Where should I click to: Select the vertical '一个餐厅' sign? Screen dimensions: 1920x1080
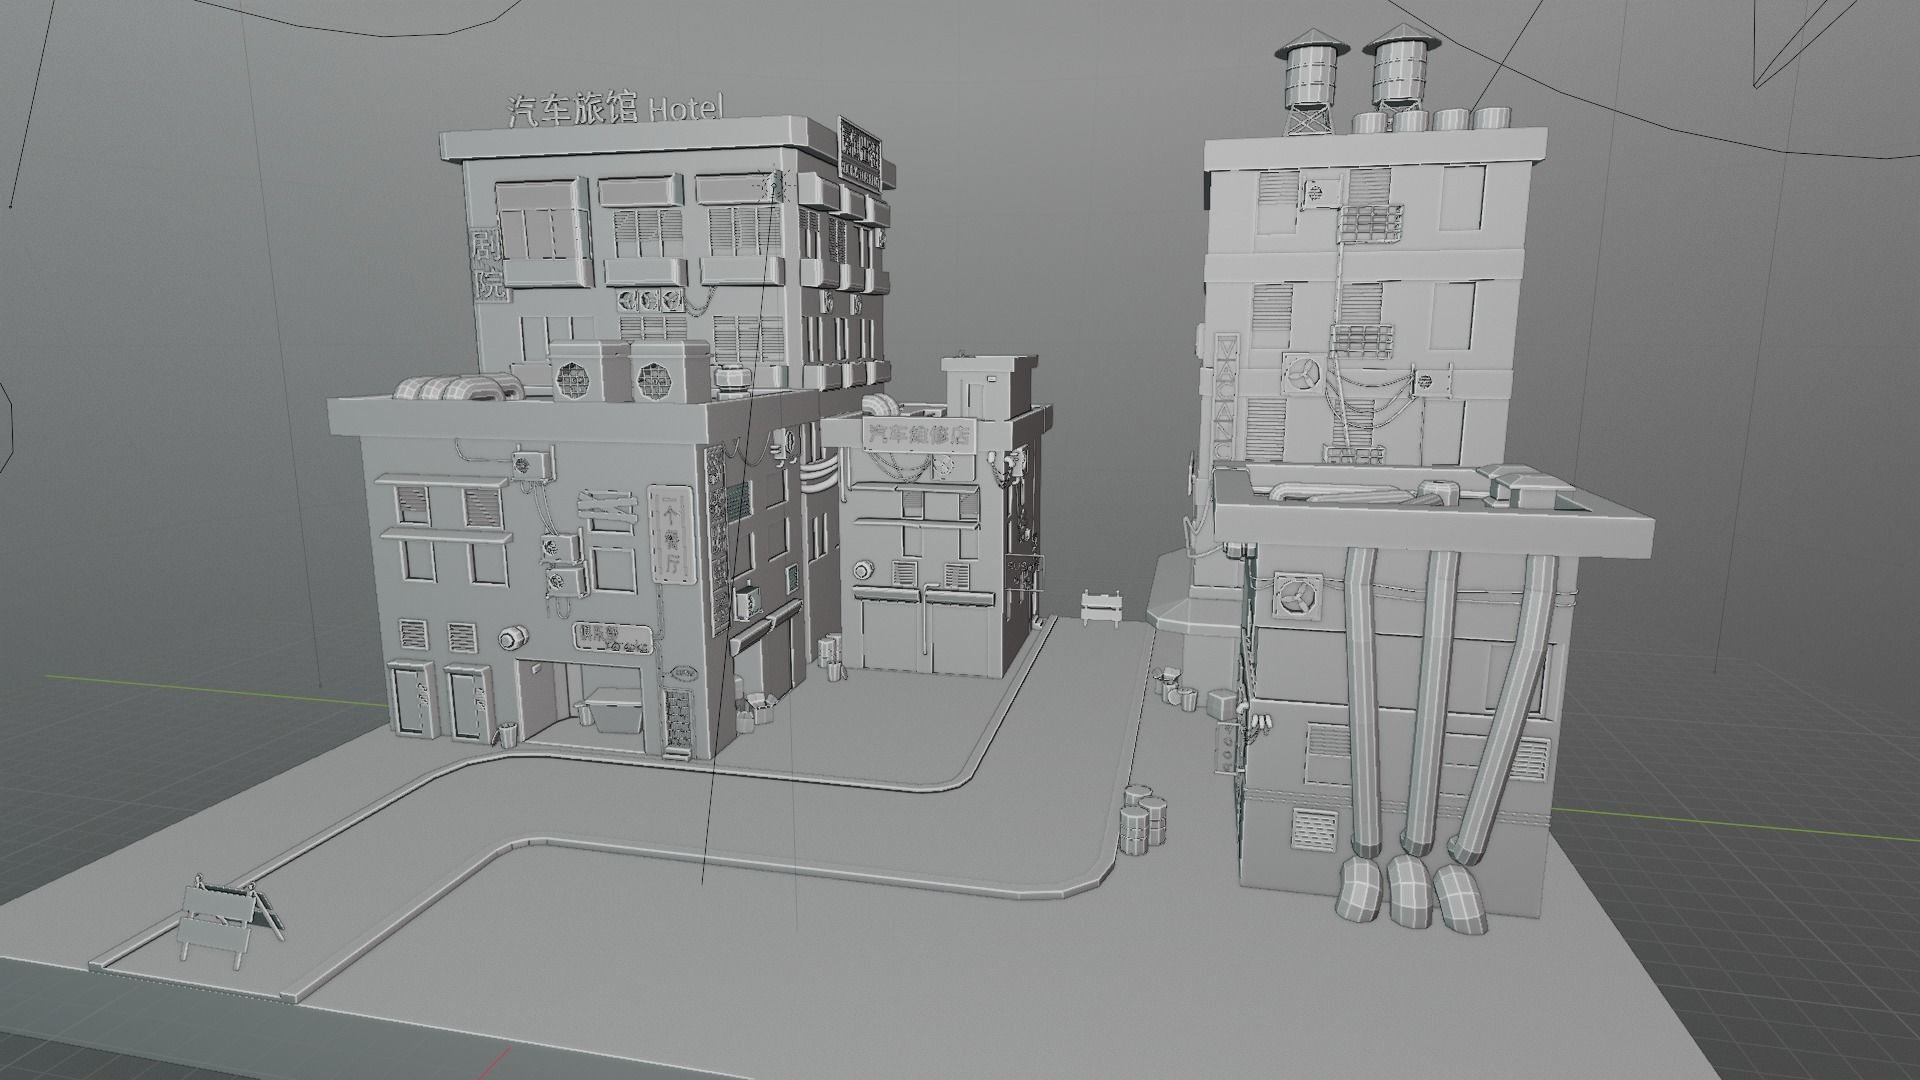pyautogui.click(x=671, y=534)
